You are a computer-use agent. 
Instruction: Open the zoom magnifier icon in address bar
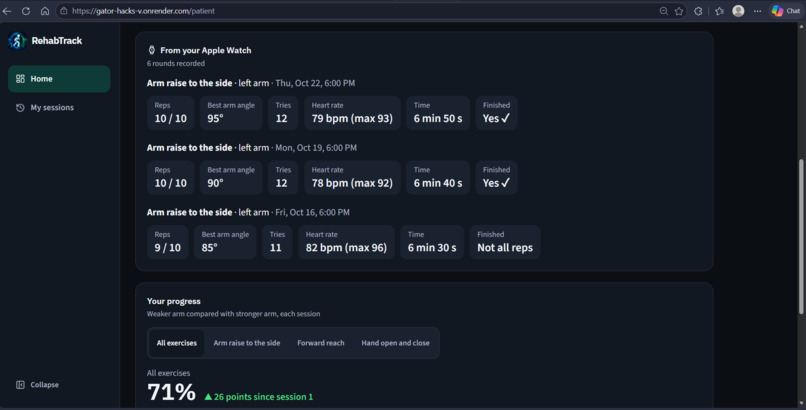click(x=664, y=11)
